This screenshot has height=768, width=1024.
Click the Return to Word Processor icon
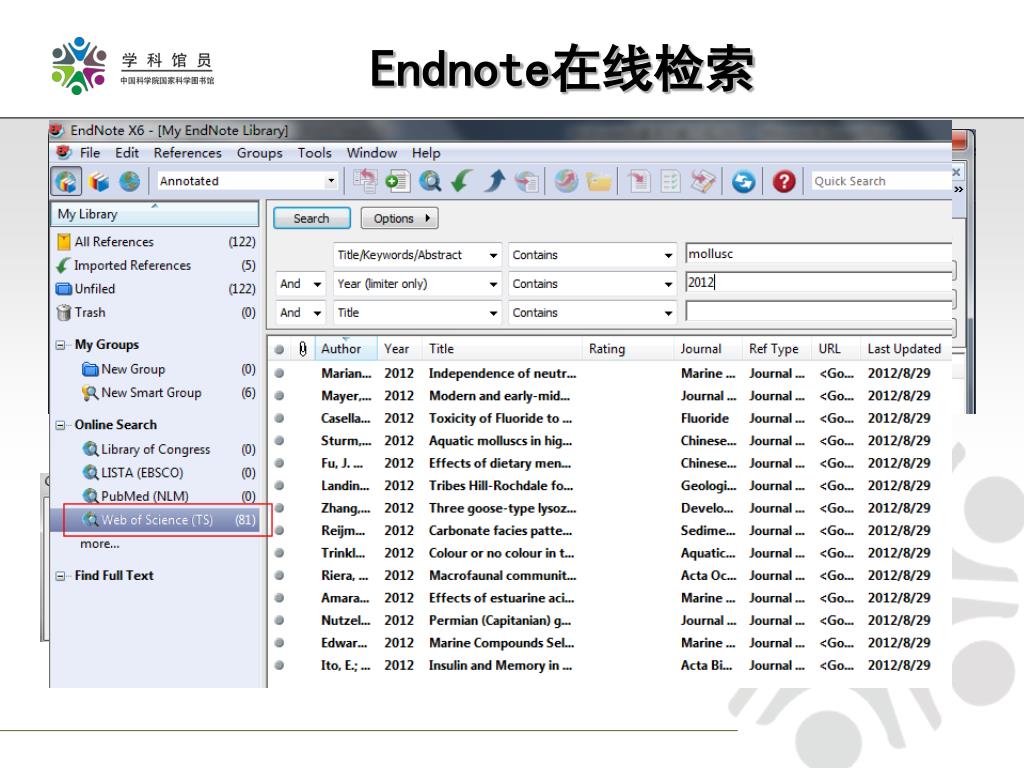pos(703,181)
